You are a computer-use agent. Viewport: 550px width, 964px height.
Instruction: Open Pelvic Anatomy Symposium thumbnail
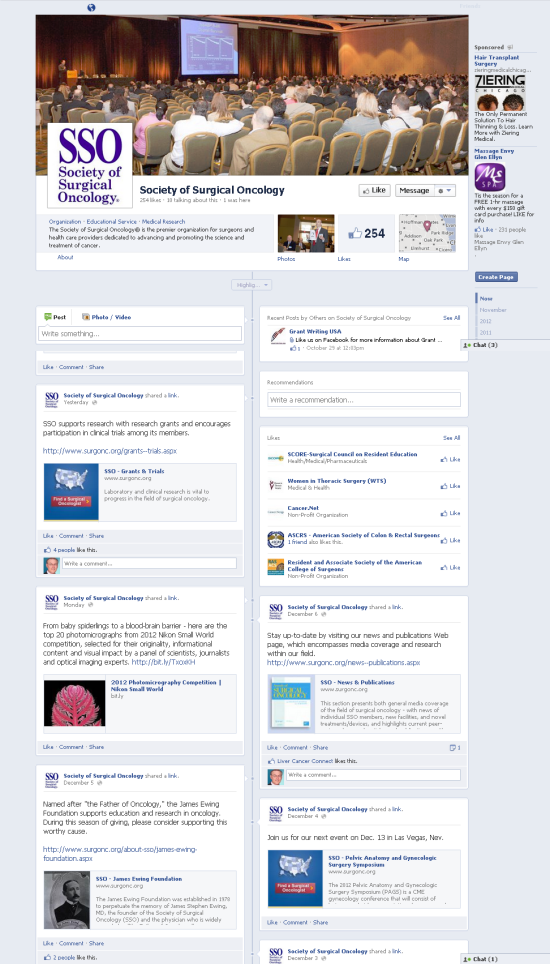295,879
